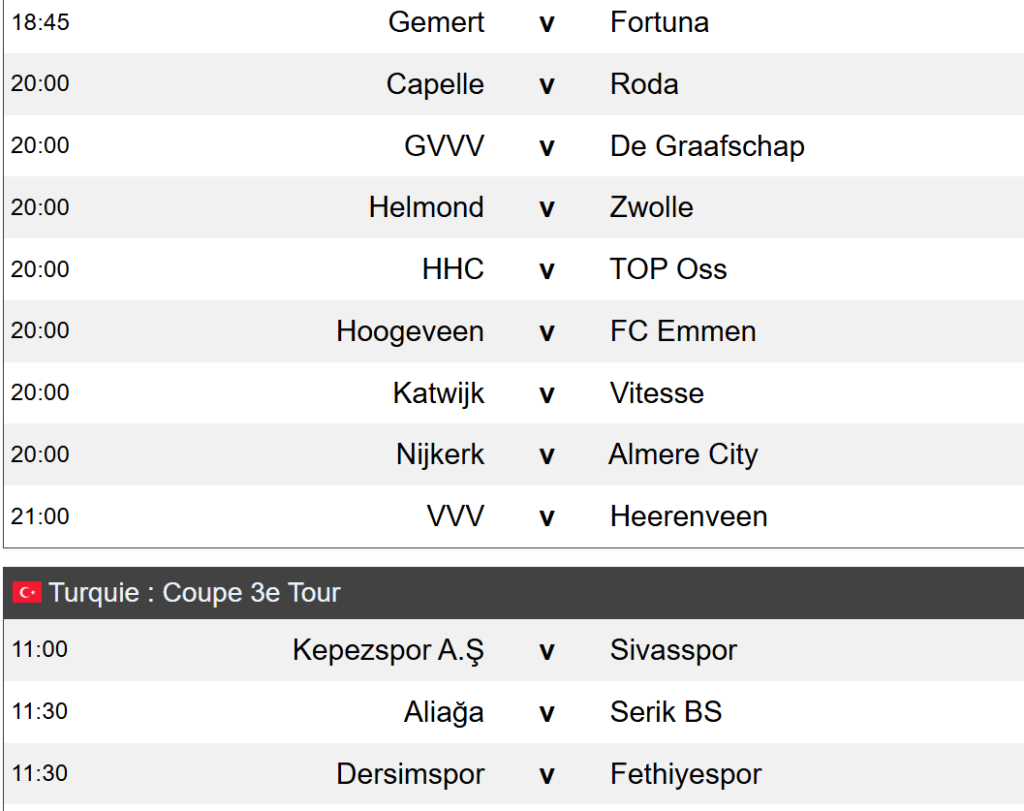
Task: Click Dersimspor team name
Action: point(410,774)
